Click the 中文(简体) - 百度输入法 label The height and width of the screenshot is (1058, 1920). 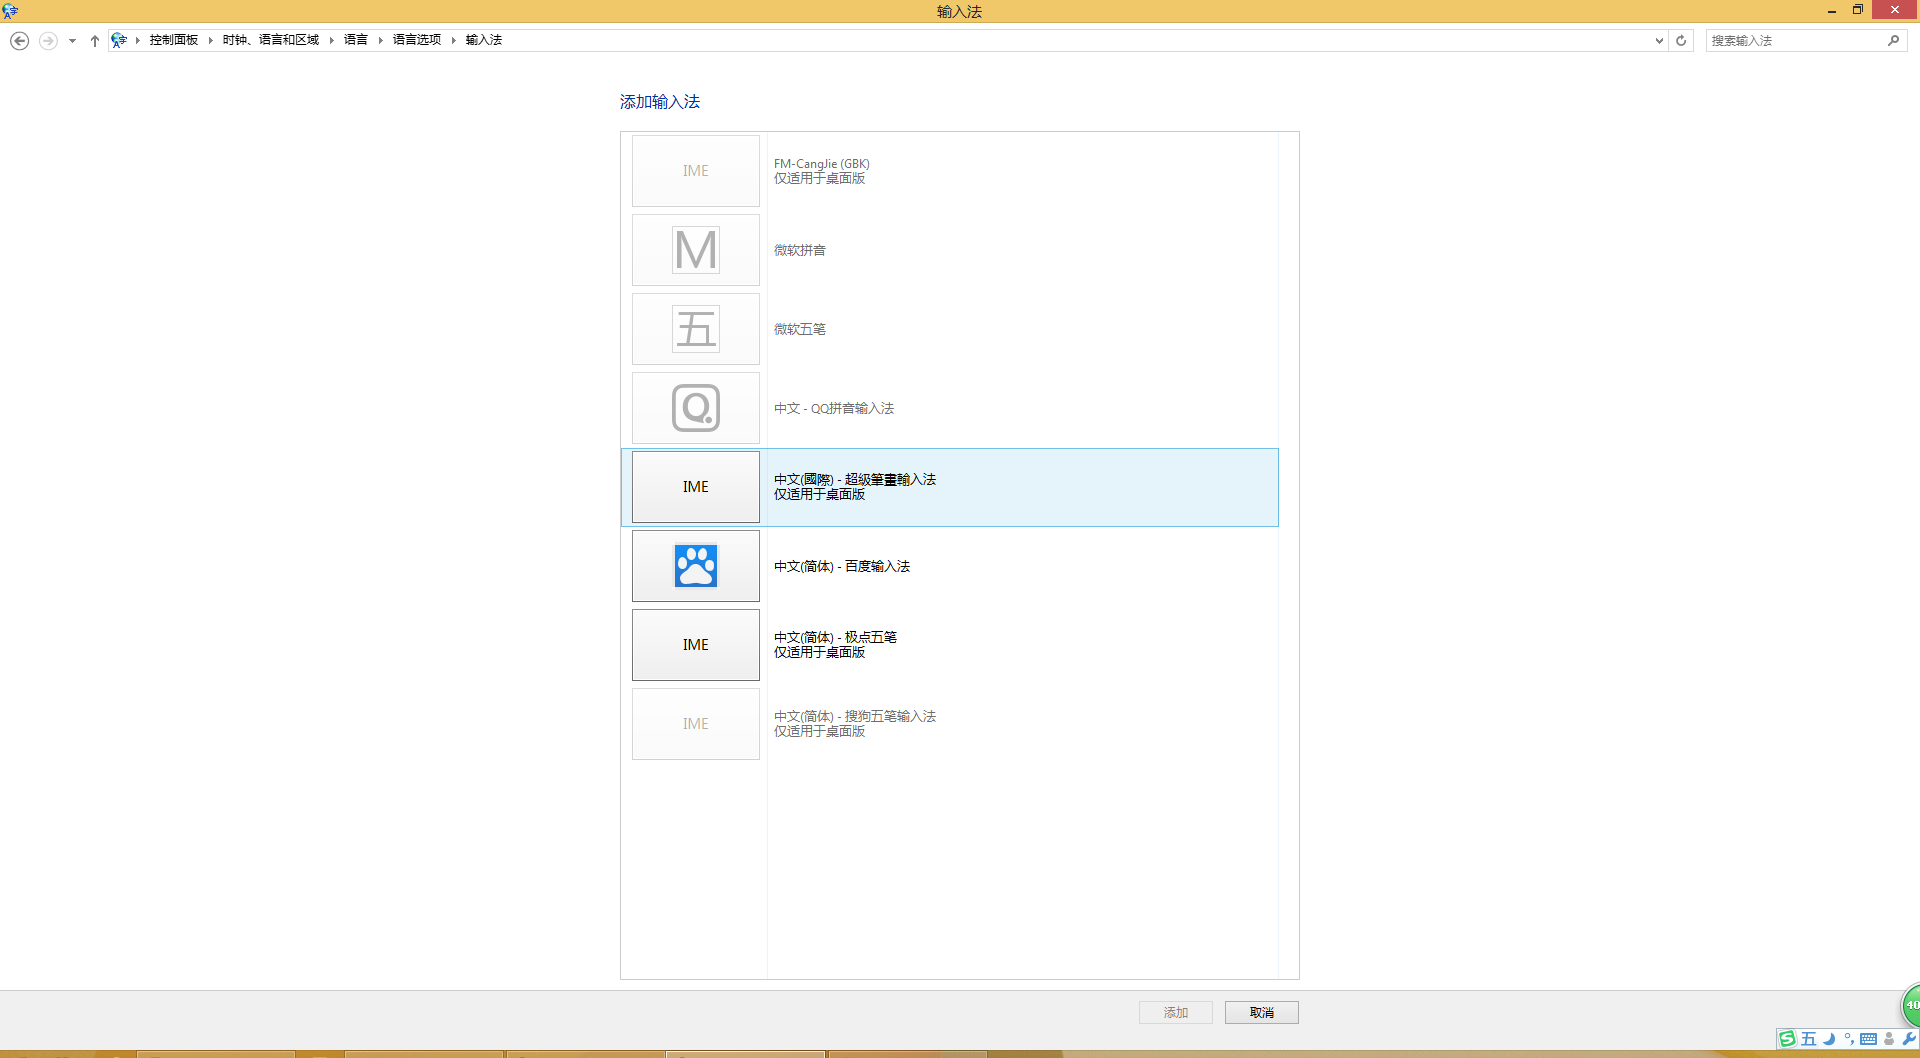tap(842, 566)
